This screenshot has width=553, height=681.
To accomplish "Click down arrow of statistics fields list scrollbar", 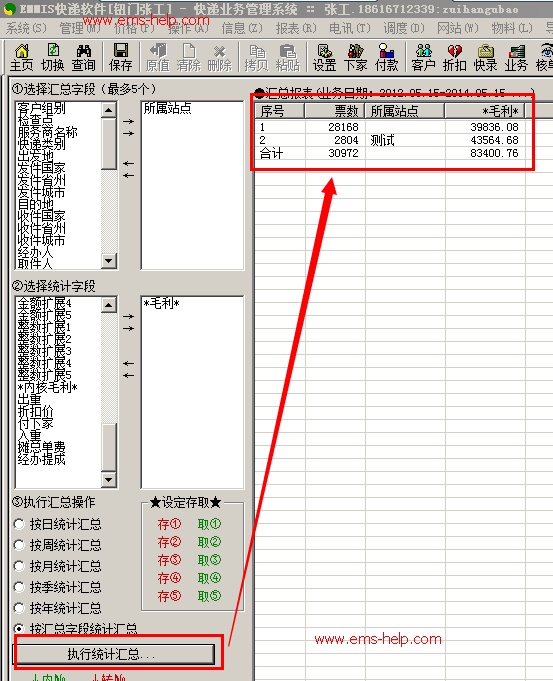I will tap(109, 479).
